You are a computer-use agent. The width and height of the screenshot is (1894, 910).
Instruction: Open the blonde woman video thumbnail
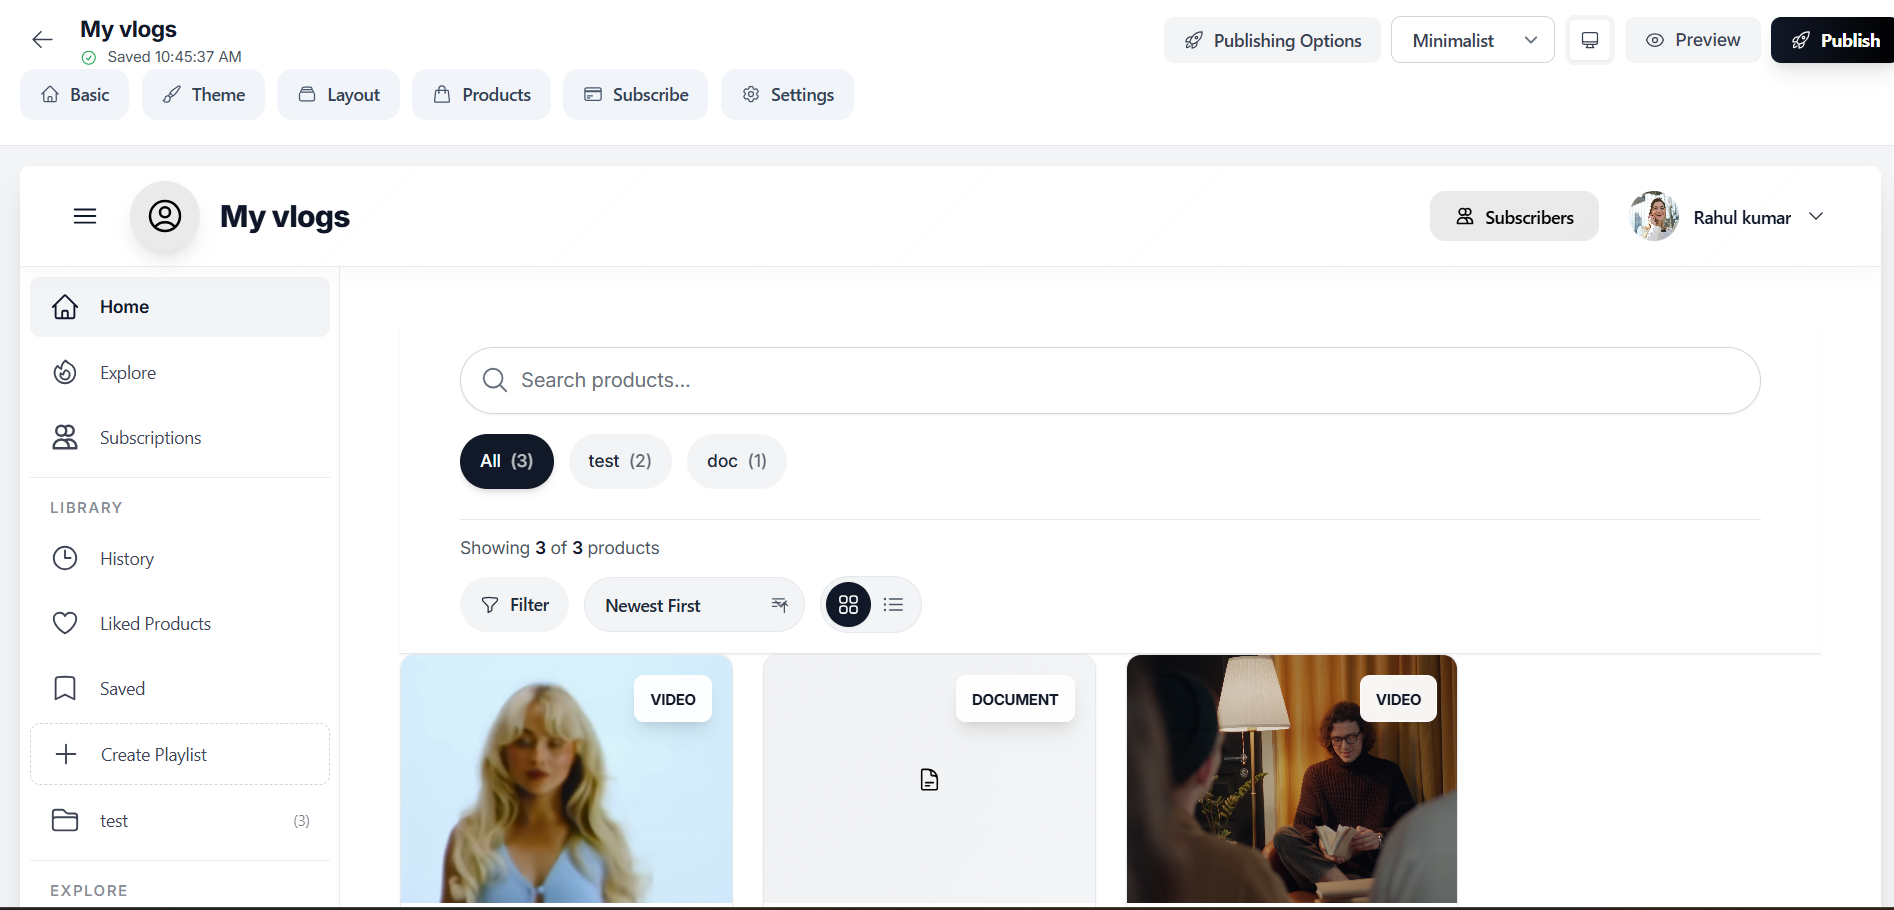tap(566, 779)
